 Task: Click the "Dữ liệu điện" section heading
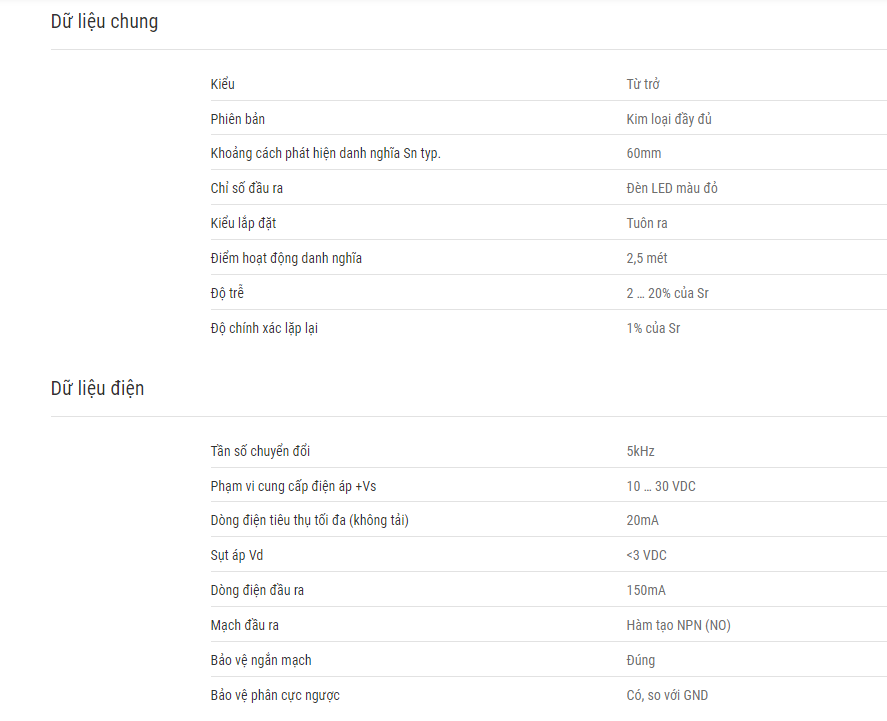point(97,389)
